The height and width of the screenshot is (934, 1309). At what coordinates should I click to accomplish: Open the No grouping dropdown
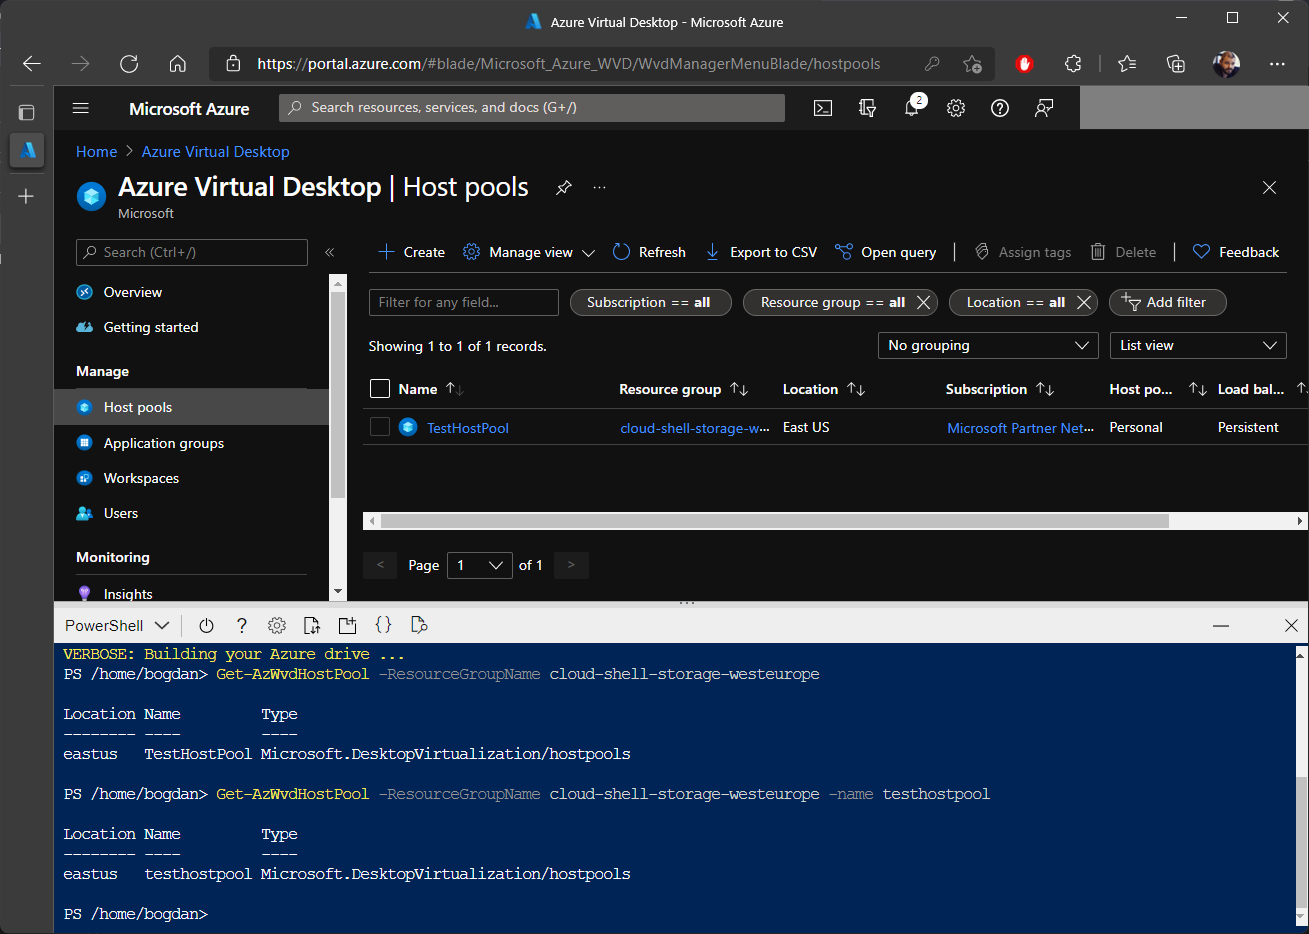tap(988, 345)
